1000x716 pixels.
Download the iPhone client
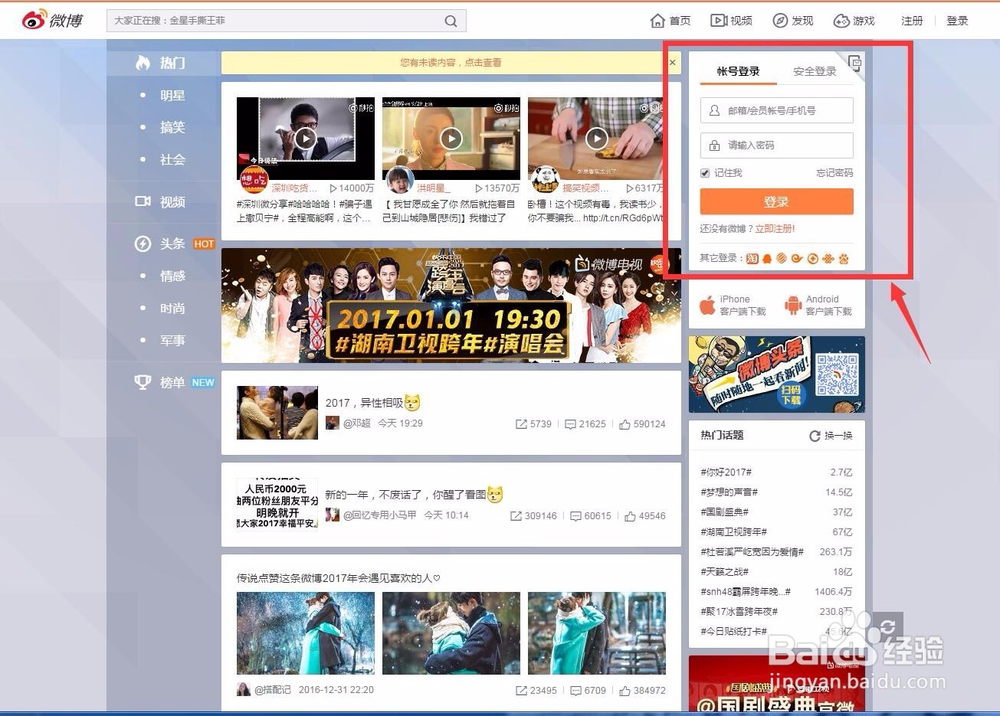732,305
